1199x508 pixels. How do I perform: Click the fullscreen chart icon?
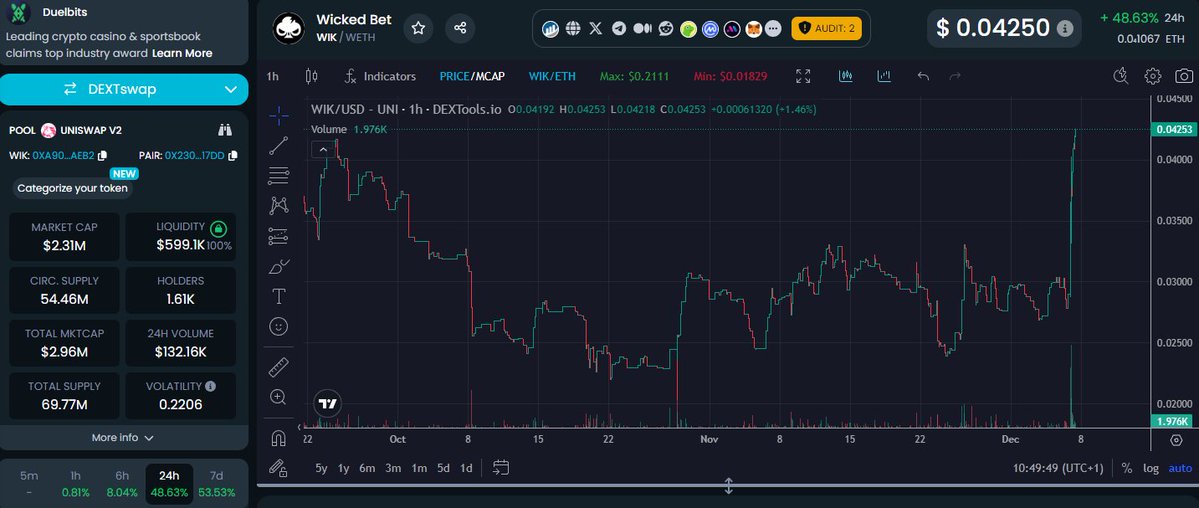[x=803, y=77]
